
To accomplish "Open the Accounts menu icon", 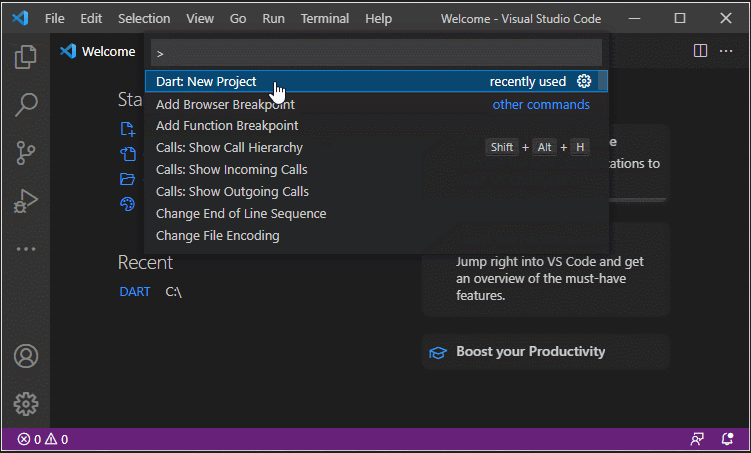I will [26, 356].
